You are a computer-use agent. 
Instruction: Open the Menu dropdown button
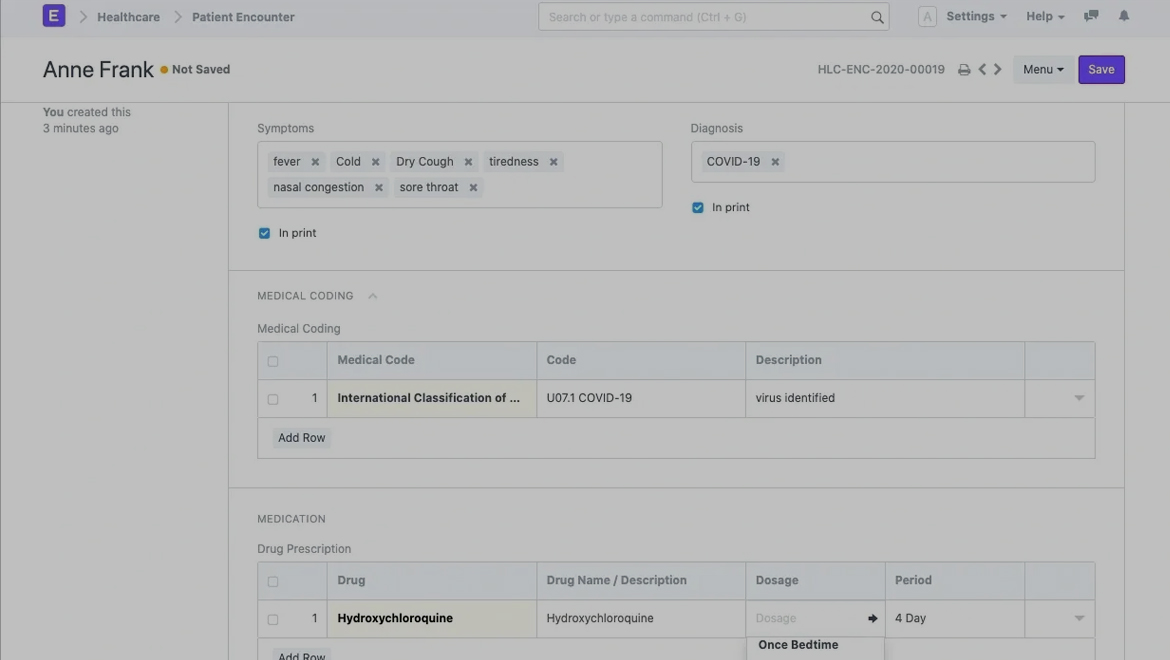[1043, 70]
